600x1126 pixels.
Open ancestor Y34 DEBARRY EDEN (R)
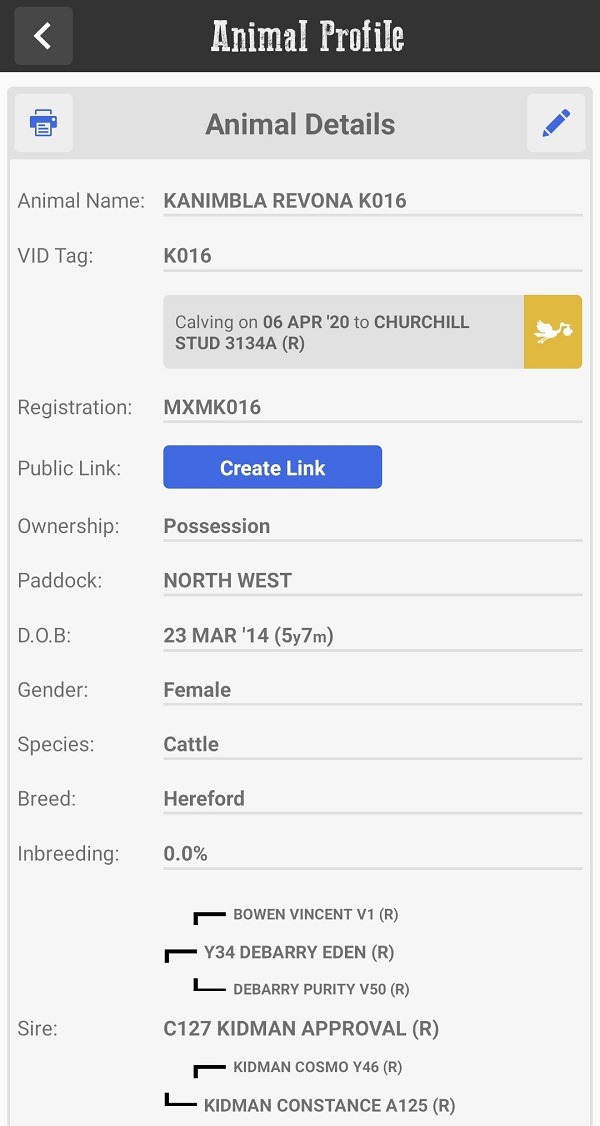(x=299, y=953)
